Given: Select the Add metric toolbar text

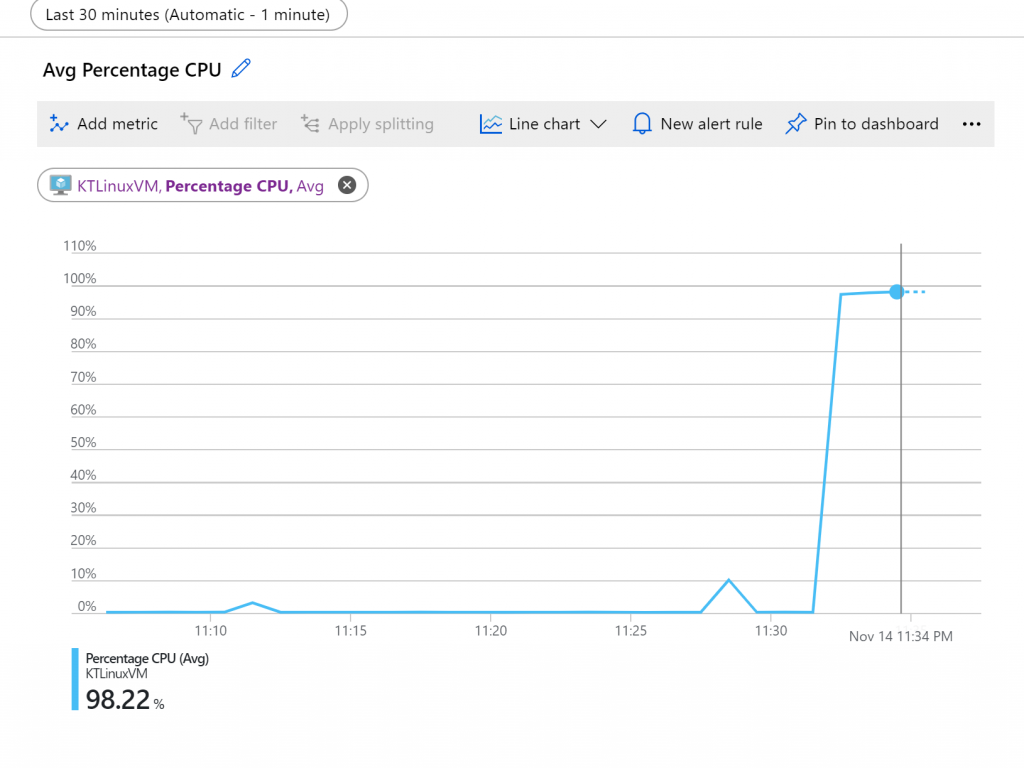Looking at the screenshot, I should click(117, 124).
